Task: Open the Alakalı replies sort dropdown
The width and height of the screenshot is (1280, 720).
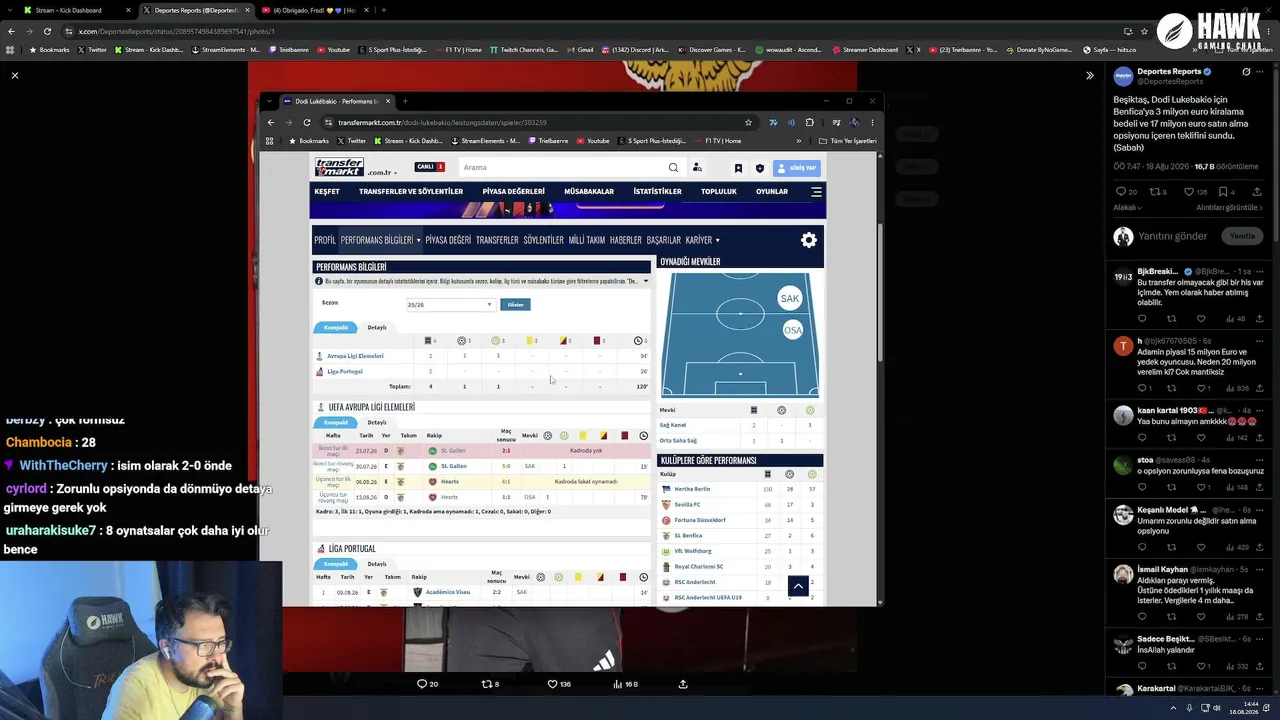Action: [1127, 208]
